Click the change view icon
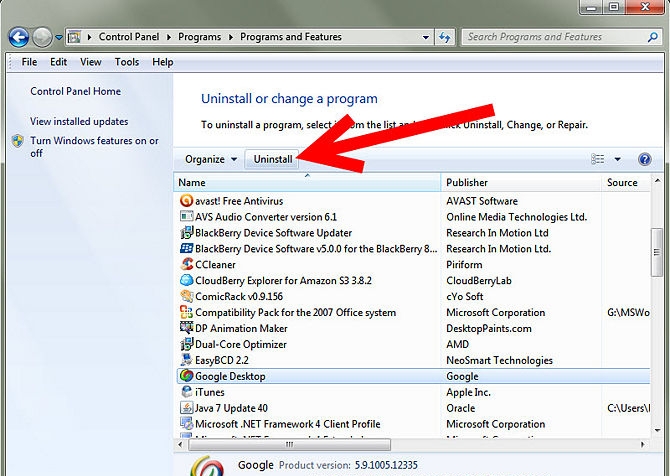The width and height of the screenshot is (670, 476). [598, 159]
